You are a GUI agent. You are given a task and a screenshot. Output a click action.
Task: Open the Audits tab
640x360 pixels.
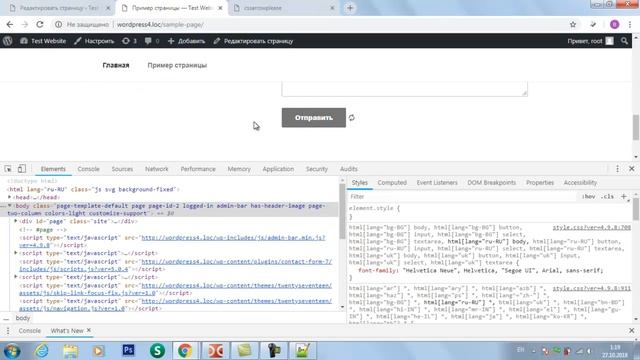point(349,169)
